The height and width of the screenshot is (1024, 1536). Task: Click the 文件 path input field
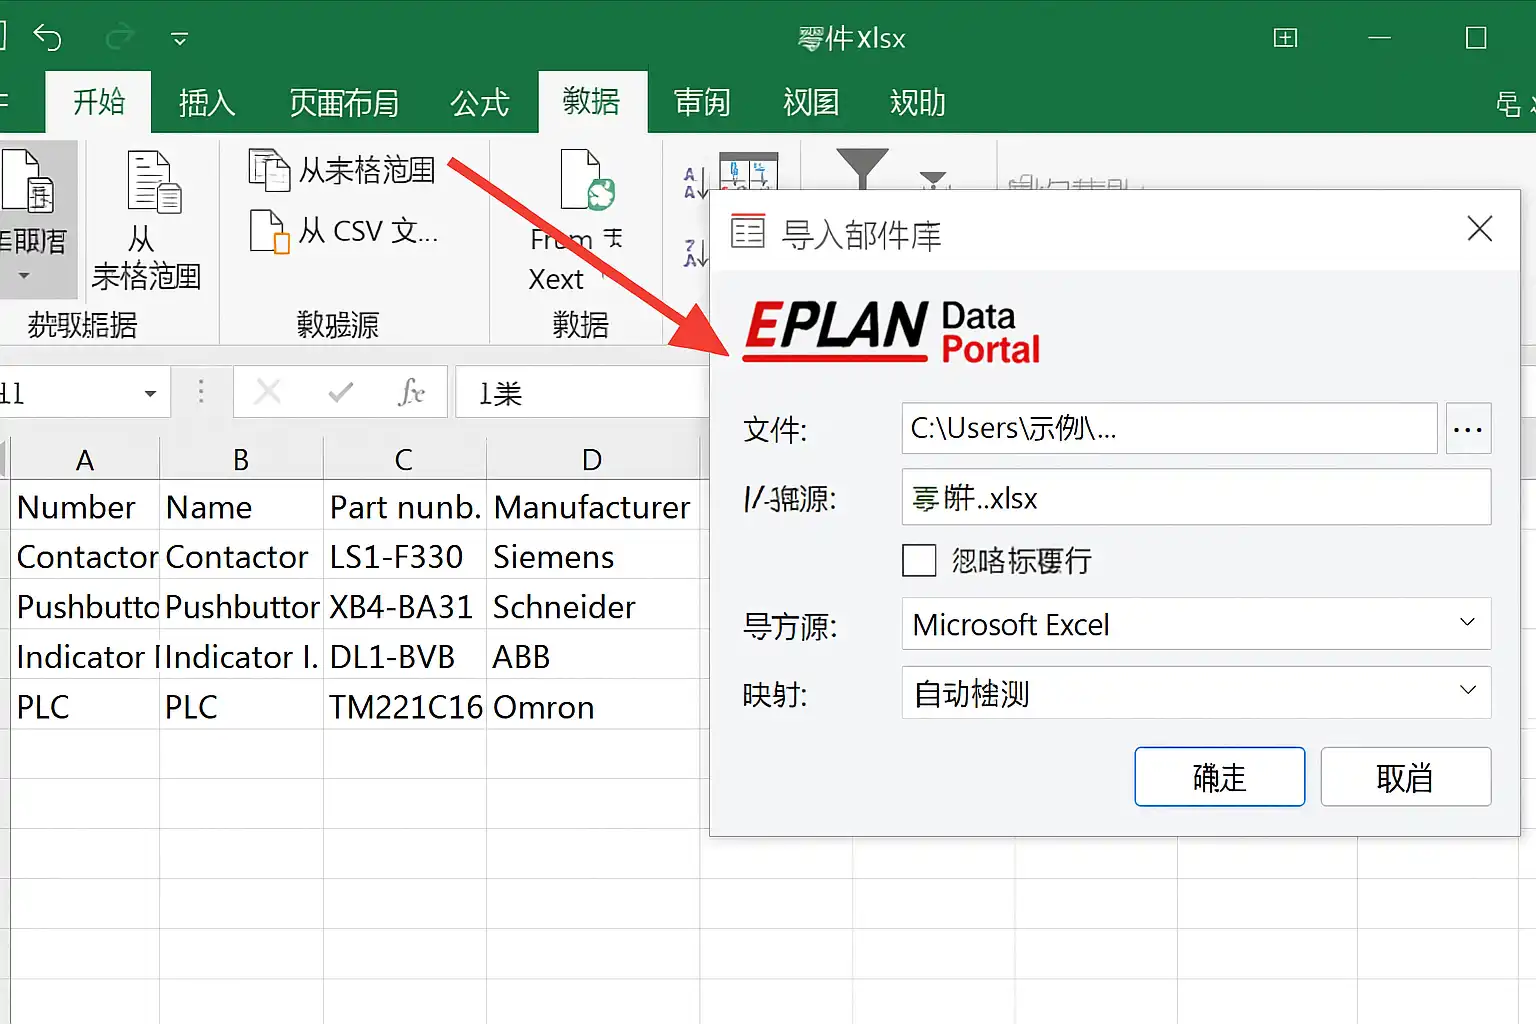click(x=1168, y=428)
